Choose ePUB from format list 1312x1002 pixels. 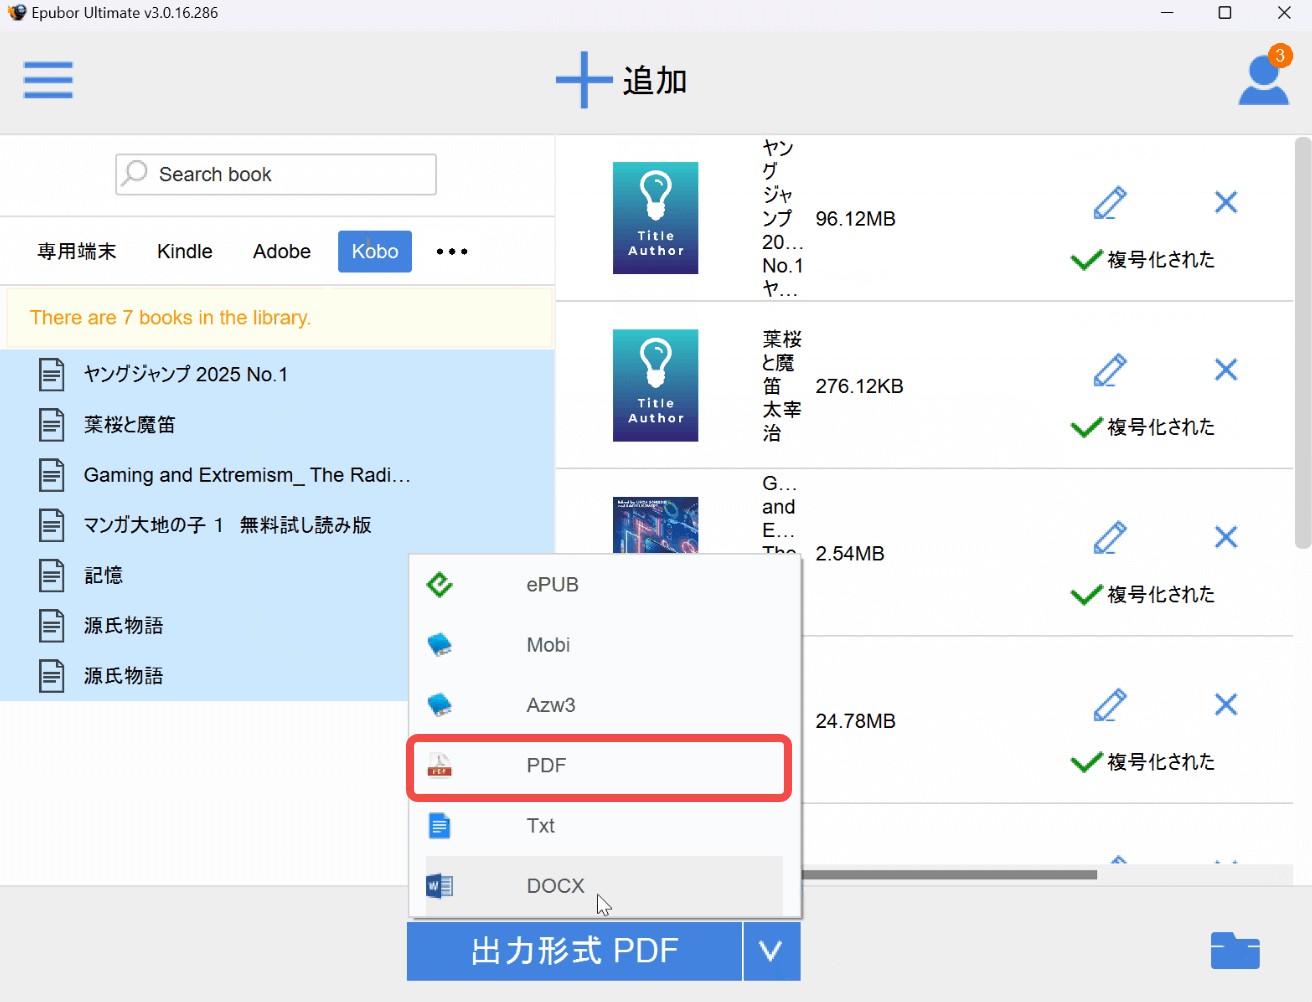pyautogui.click(x=552, y=585)
